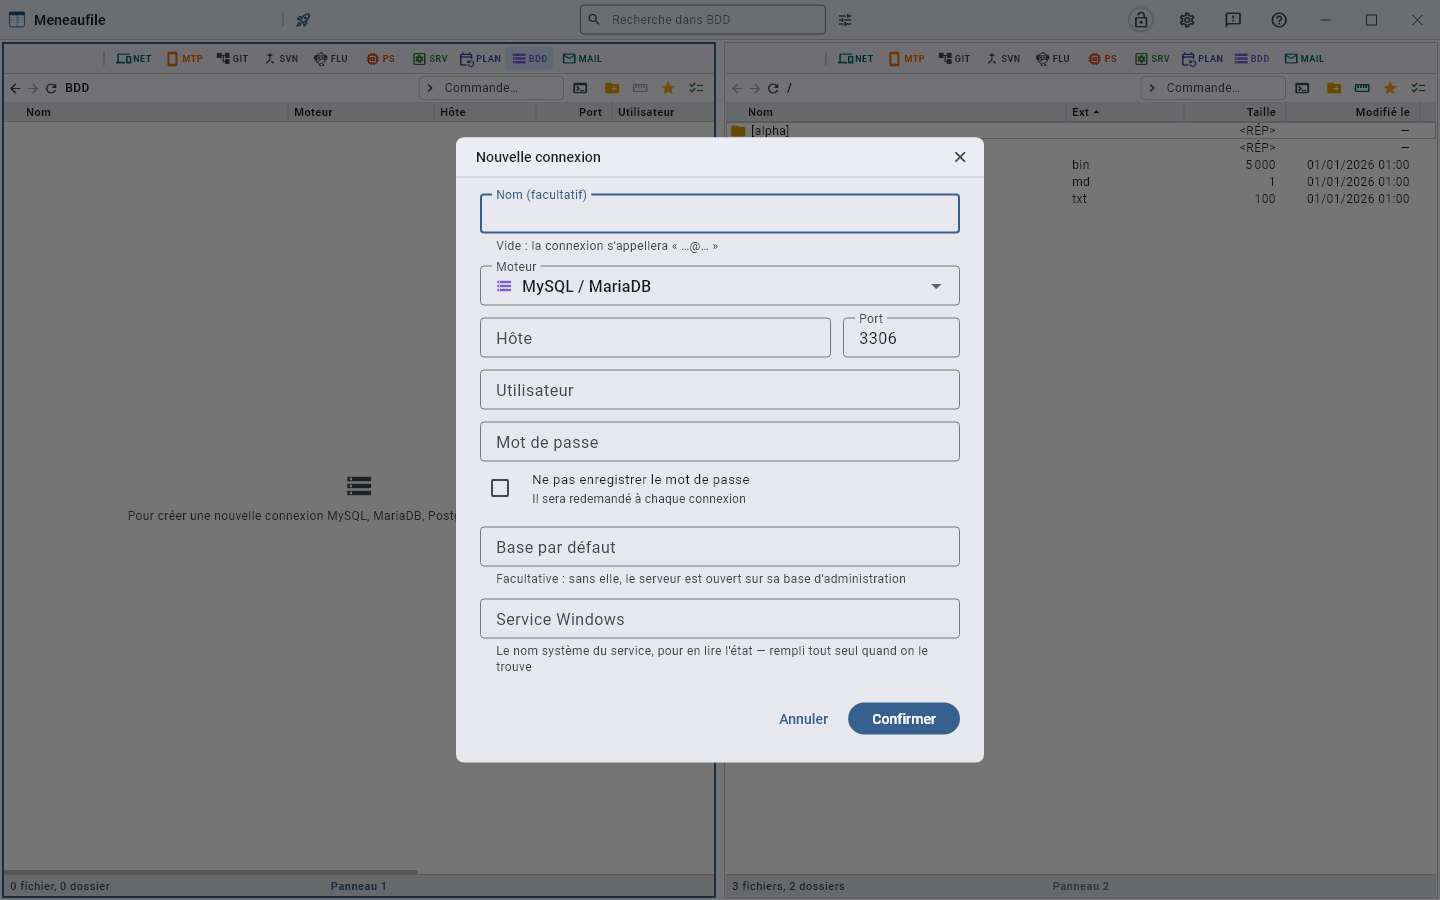This screenshot has width=1440, height=900.
Task: Click the lock icon in title bar
Action: point(1141,20)
